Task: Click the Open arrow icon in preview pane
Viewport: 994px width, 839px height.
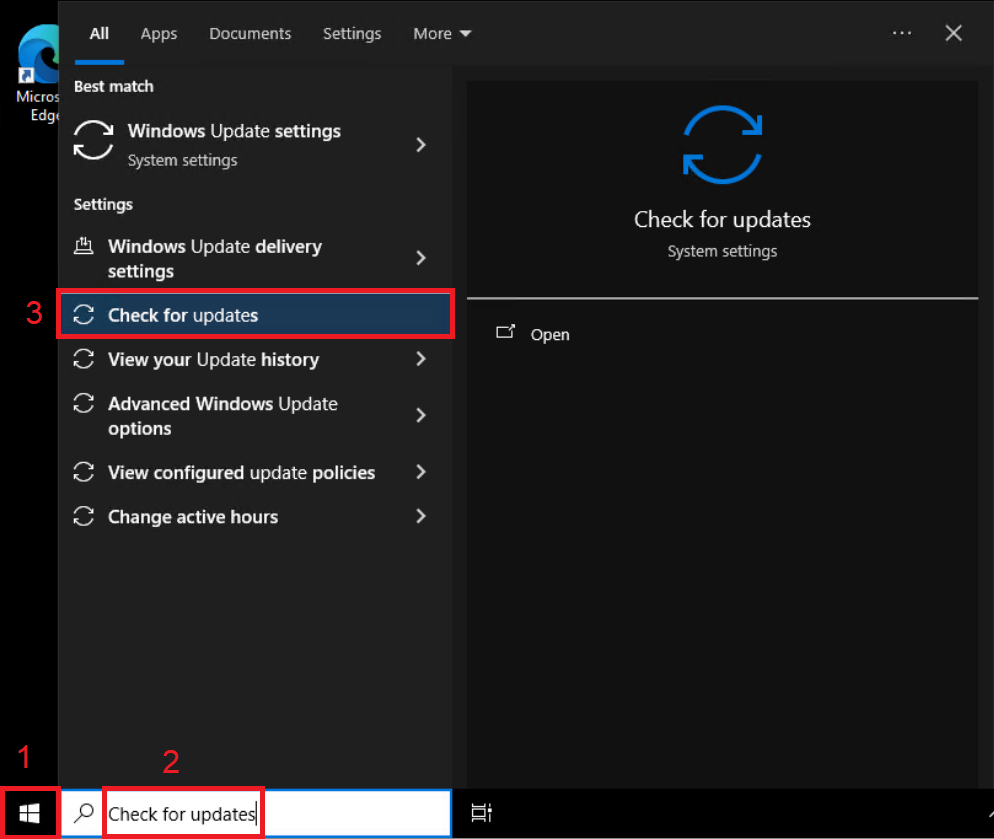Action: [507, 333]
